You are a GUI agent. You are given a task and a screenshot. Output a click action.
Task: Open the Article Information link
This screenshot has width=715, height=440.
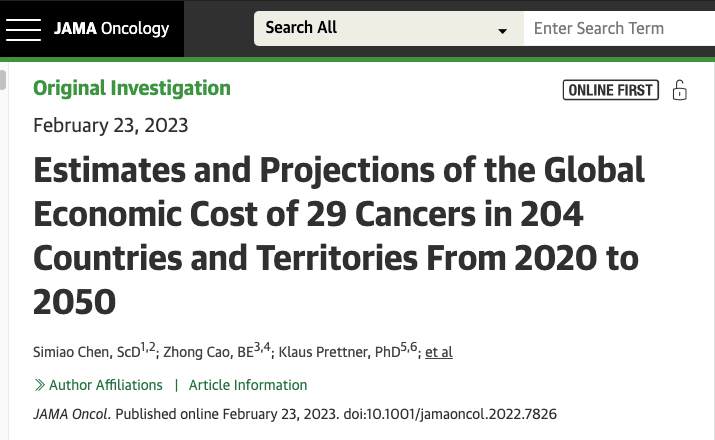pyautogui.click(x=248, y=385)
